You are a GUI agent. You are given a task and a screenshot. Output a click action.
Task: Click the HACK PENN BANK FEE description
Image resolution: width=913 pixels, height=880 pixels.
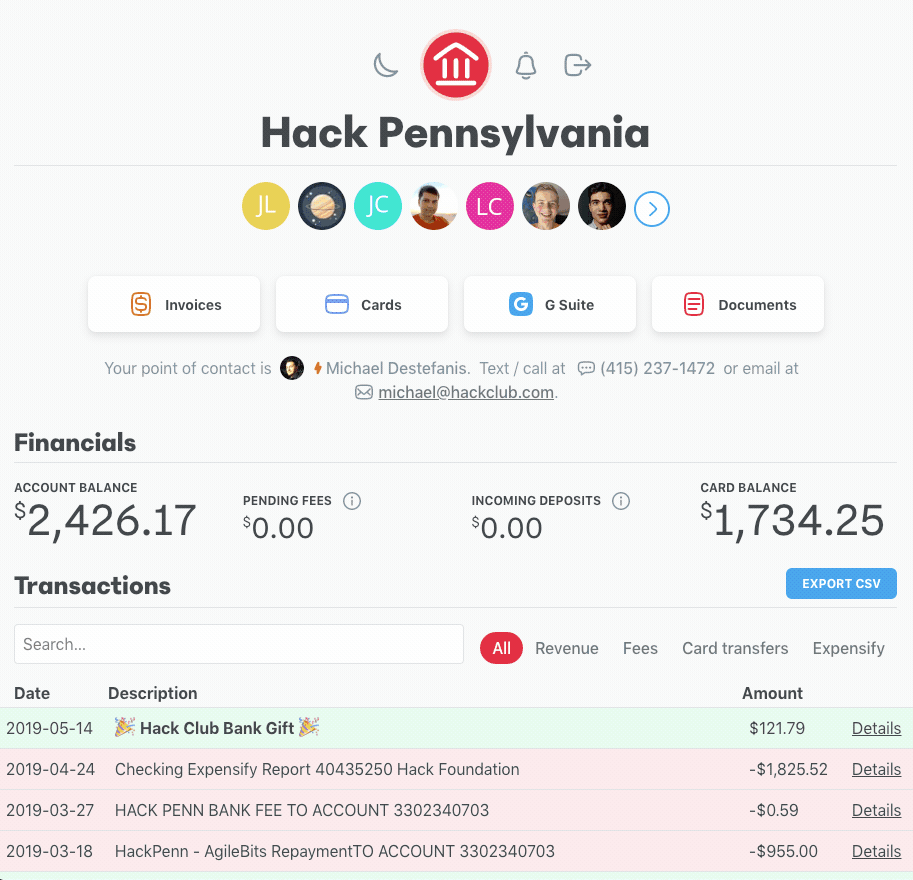pyautogui.click(x=302, y=810)
